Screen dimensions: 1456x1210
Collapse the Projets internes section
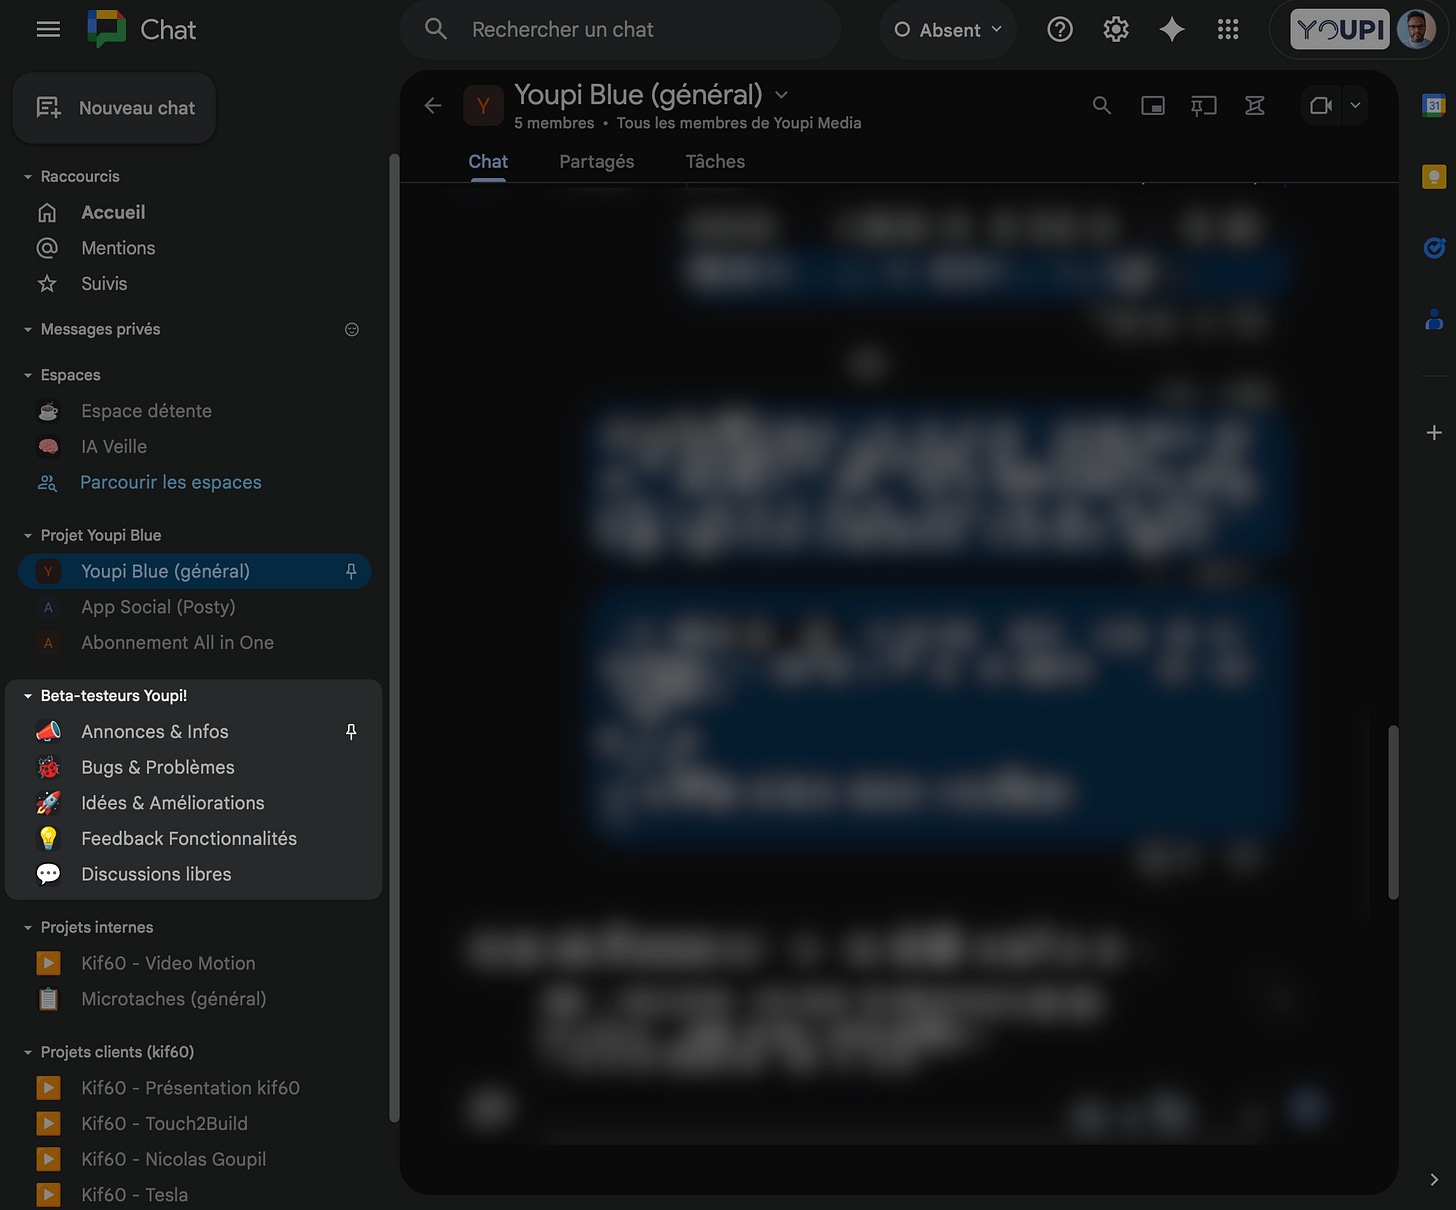pos(28,928)
